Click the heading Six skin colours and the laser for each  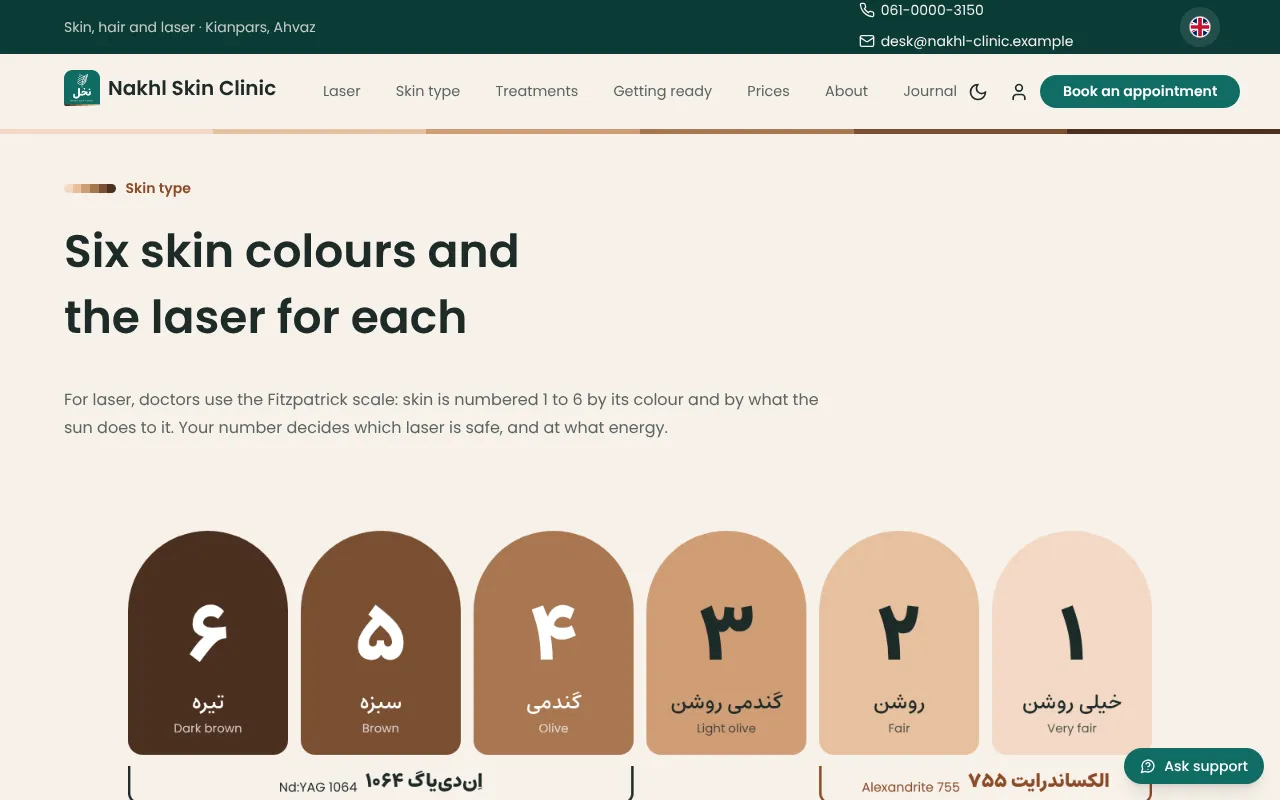[291, 284]
